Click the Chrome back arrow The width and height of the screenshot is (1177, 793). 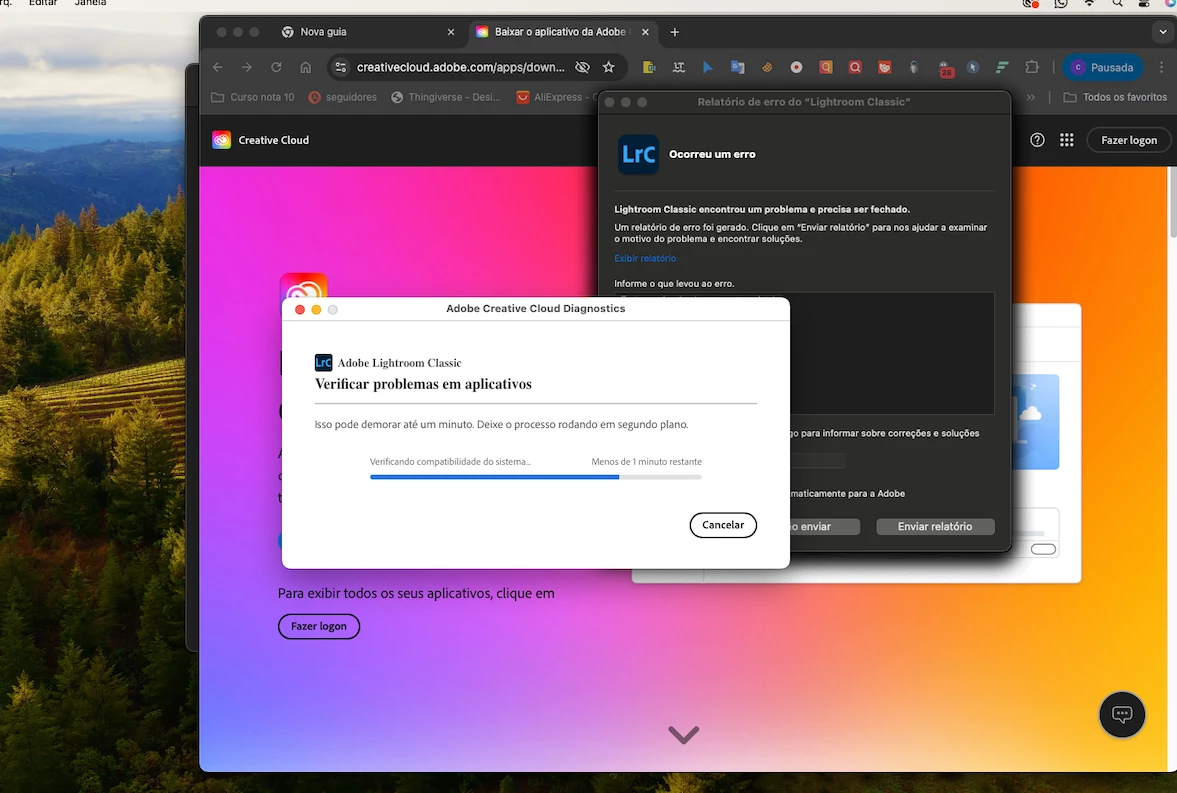point(218,67)
